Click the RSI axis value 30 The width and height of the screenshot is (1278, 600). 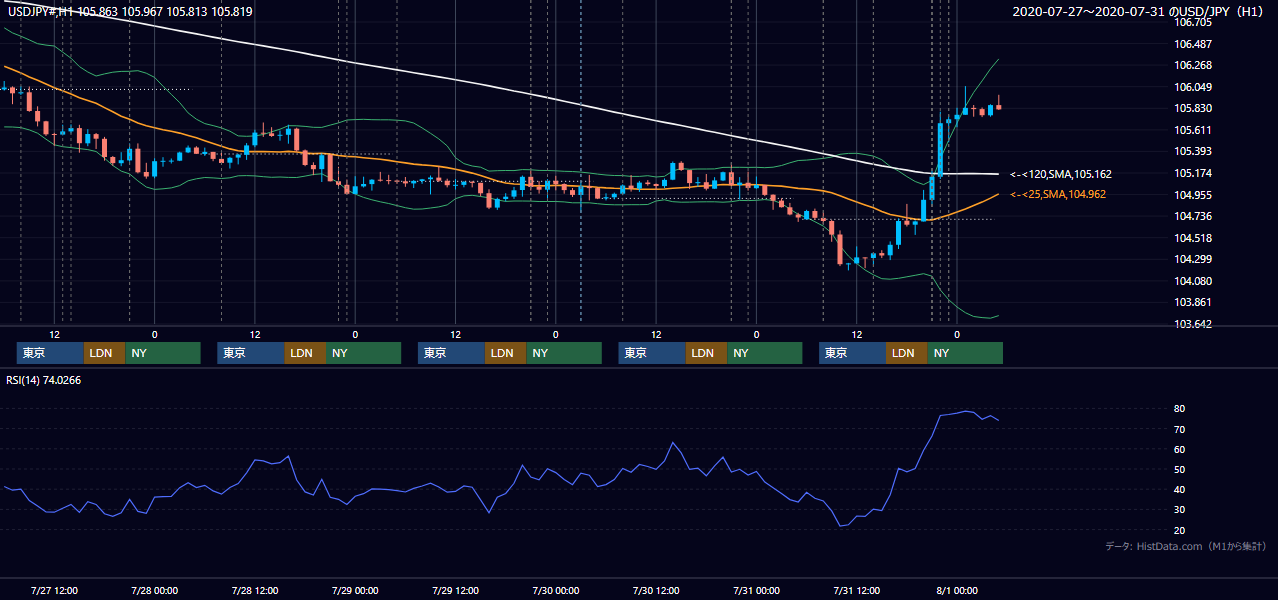coord(1180,510)
